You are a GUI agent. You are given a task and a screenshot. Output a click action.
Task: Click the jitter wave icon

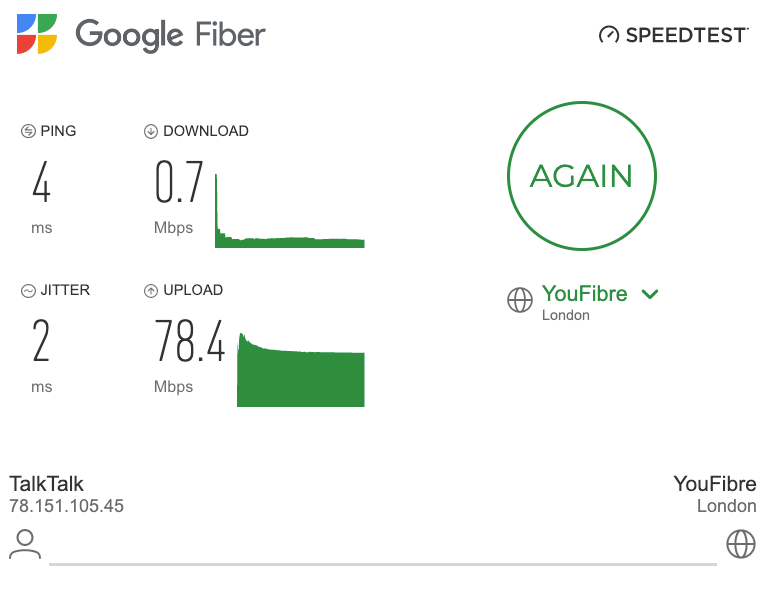(x=28, y=291)
